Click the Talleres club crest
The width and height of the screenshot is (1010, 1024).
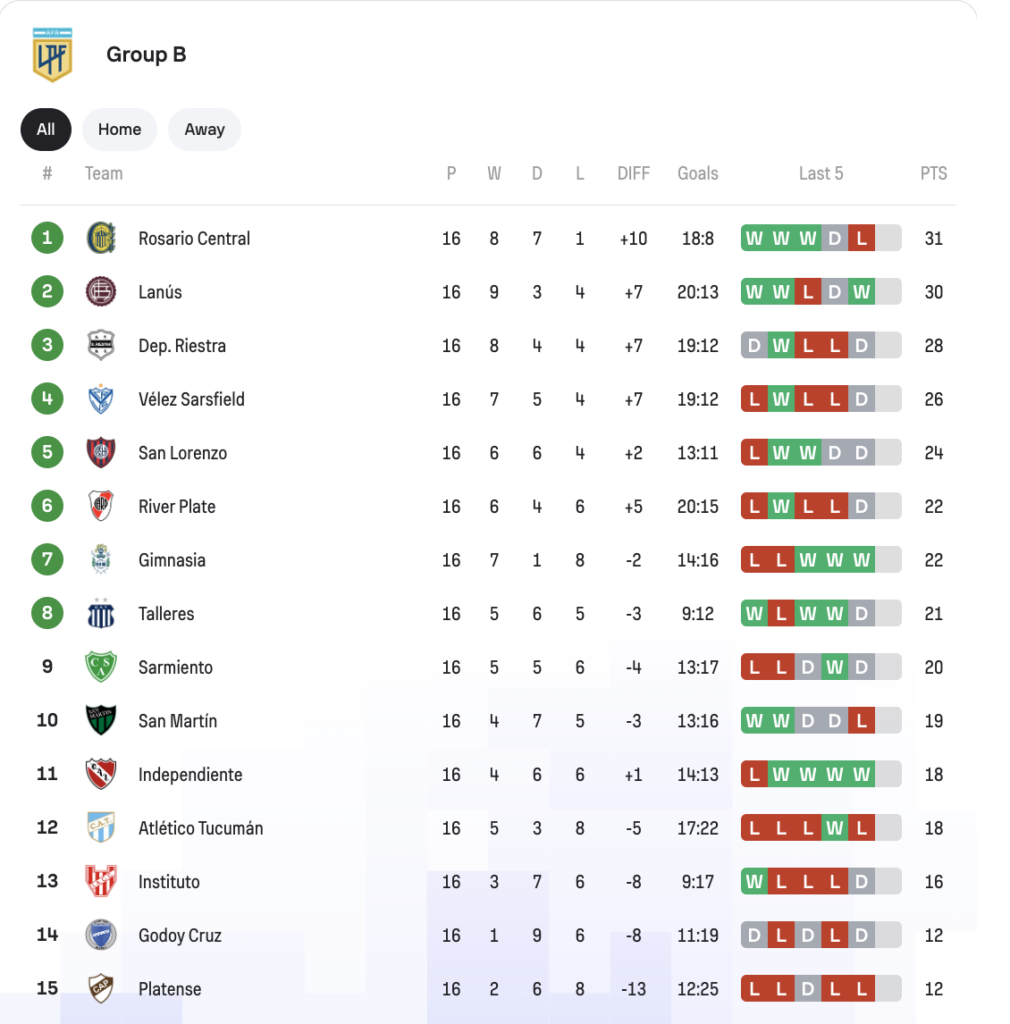pyautogui.click(x=101, y=614)
